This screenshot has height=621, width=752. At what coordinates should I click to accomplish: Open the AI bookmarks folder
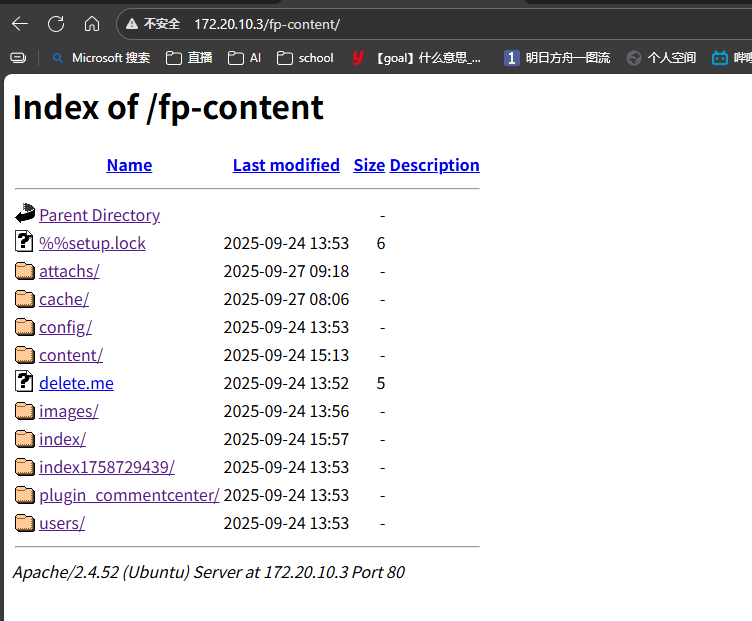click(244, 58)
